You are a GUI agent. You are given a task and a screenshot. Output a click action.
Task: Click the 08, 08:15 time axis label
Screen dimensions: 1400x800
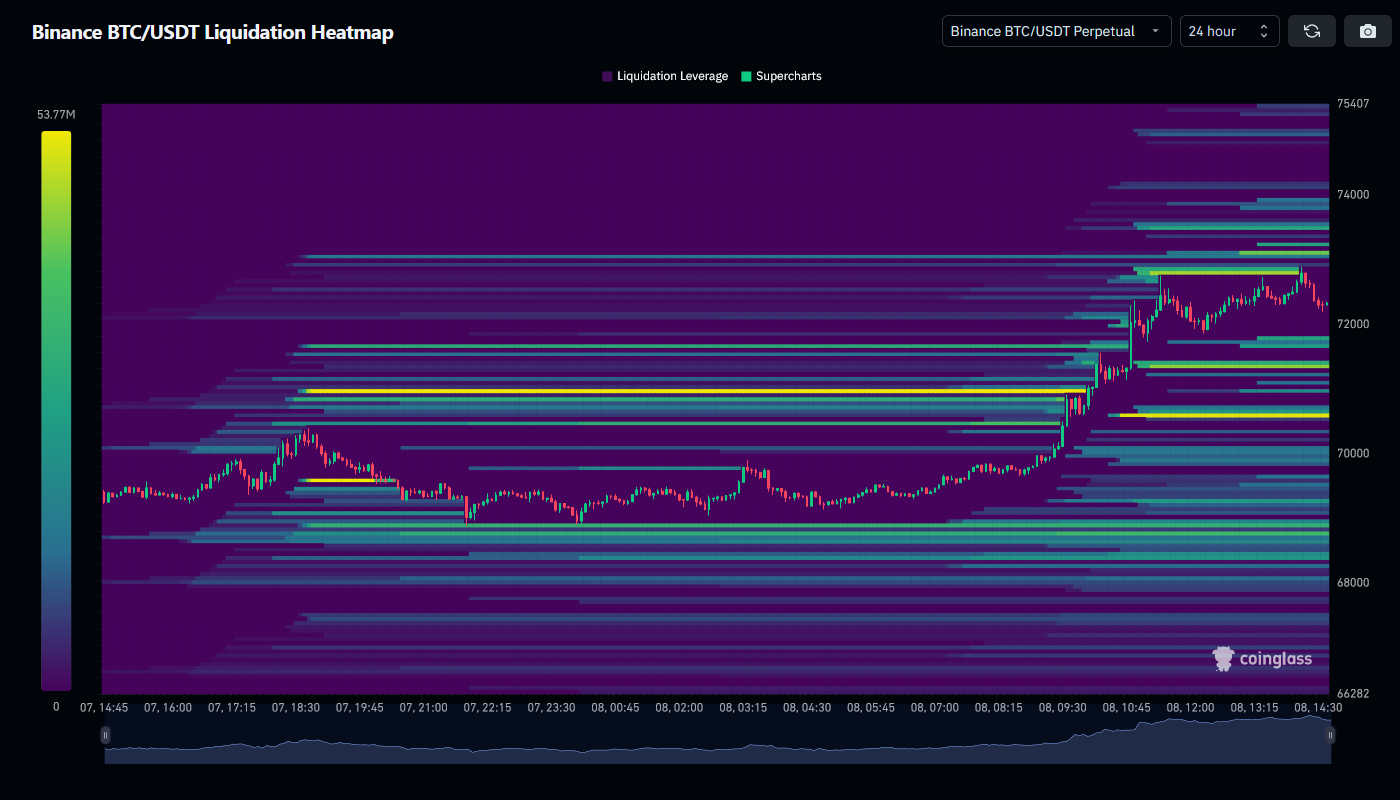[x=998, y=707]
